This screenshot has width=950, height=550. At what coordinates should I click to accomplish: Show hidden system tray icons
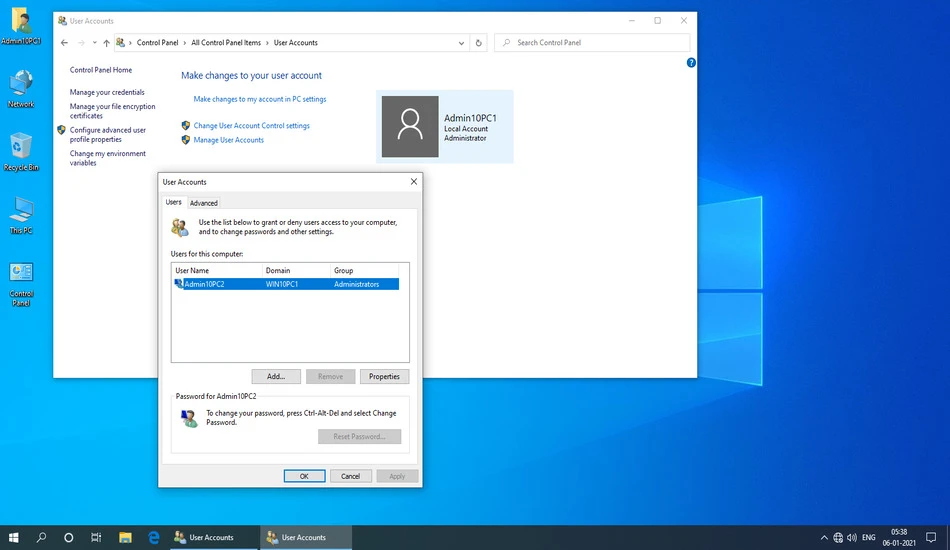824,537
